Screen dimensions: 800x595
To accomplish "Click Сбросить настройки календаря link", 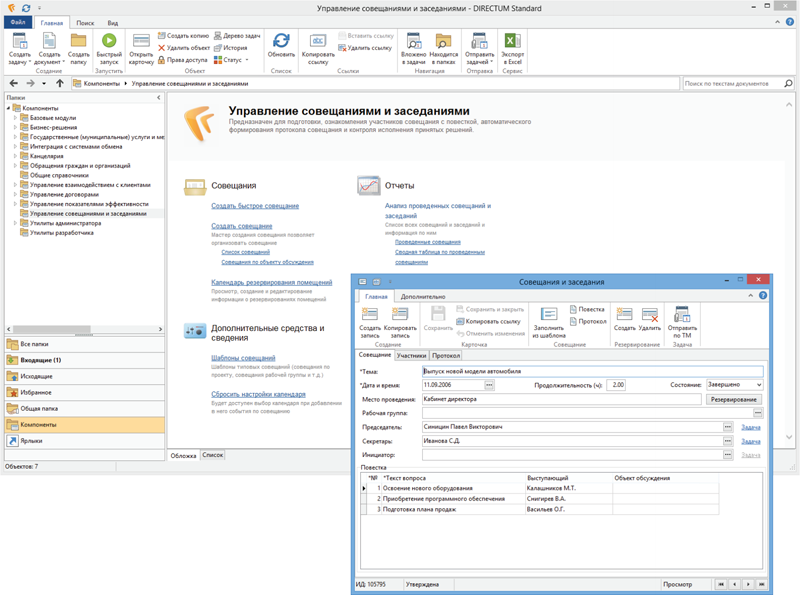I will [258, 394].
